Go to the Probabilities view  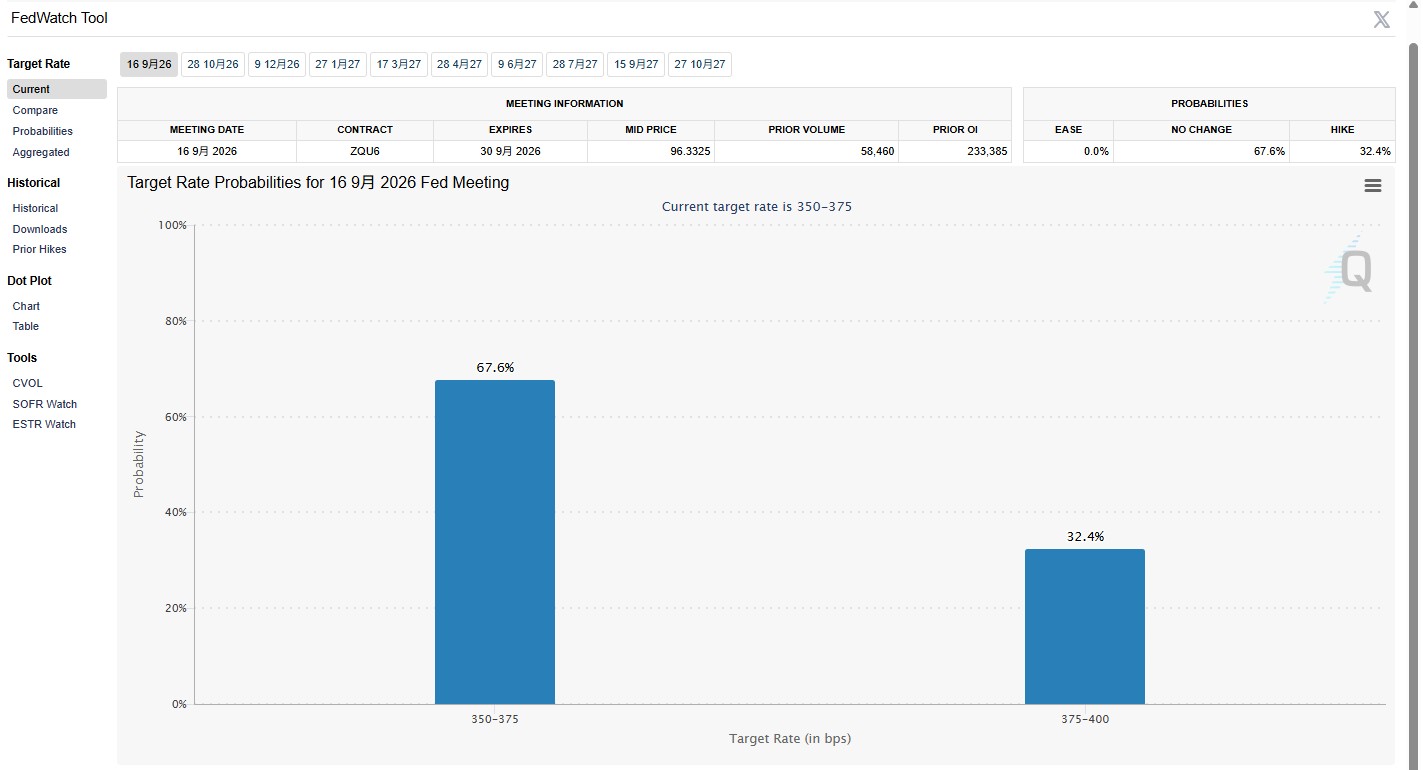(43, 131)
